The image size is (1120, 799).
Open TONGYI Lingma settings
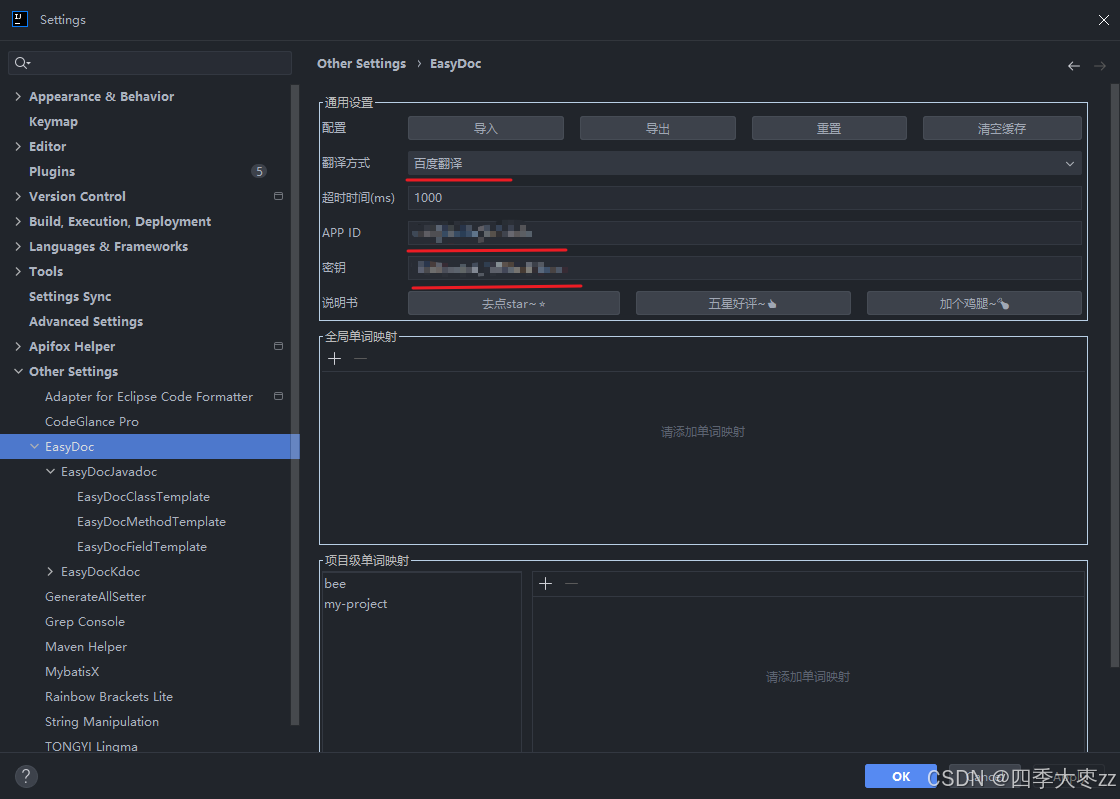click(91, 745)
